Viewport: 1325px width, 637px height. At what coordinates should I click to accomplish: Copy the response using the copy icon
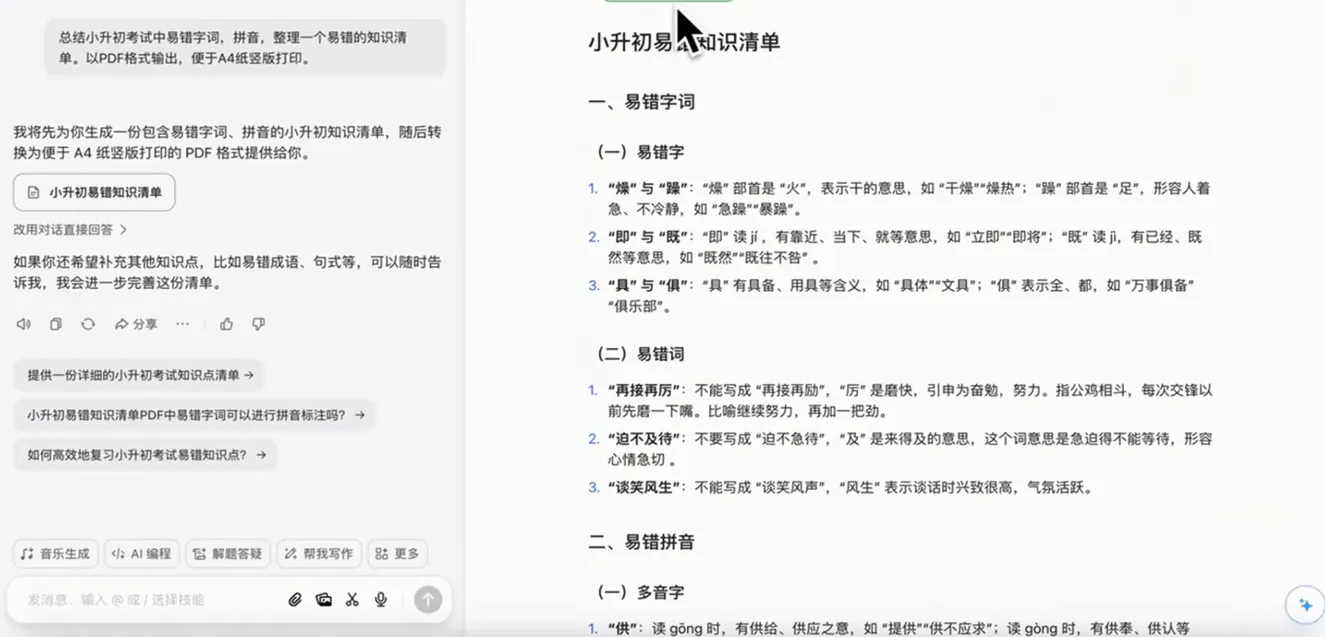click(x=55, y=323)
